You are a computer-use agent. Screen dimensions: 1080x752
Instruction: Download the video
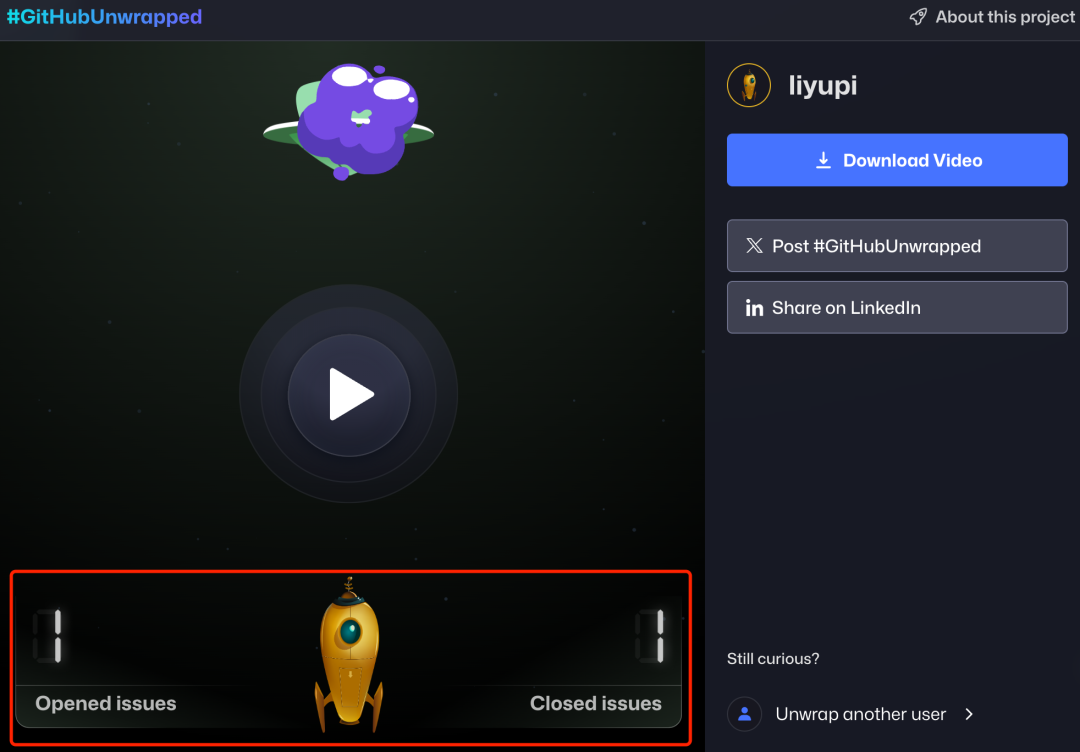[897, 160]
